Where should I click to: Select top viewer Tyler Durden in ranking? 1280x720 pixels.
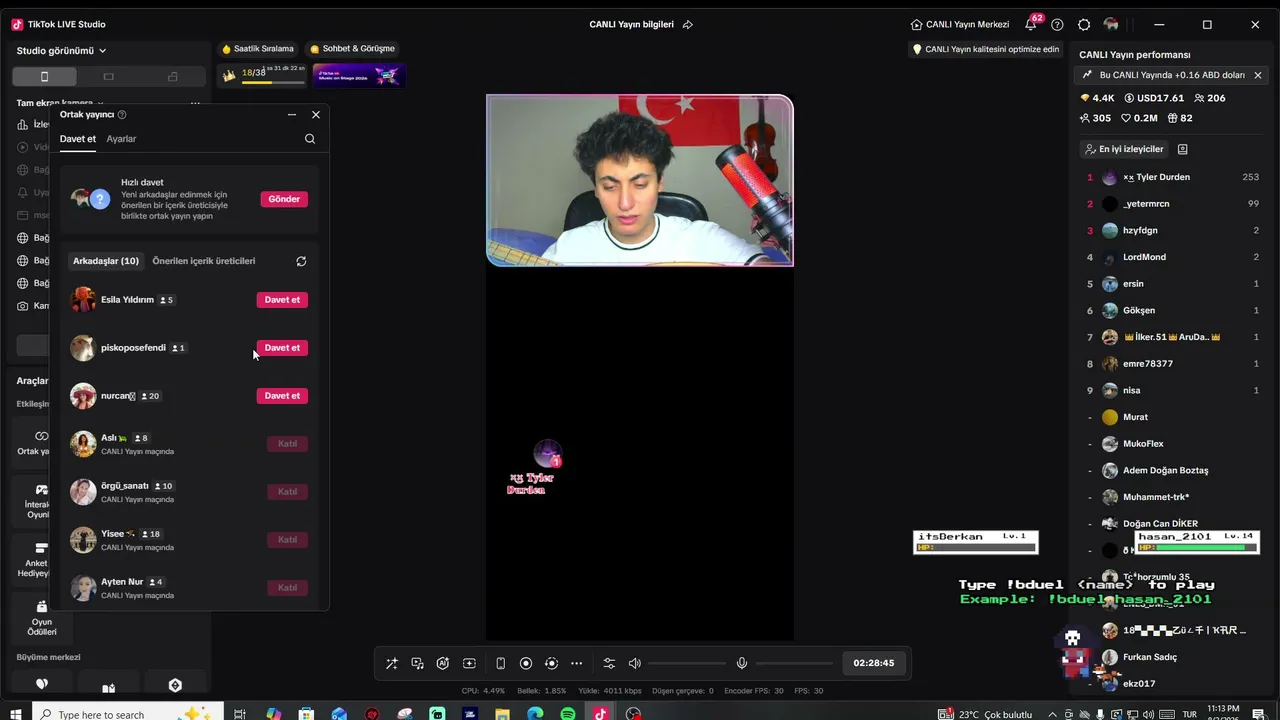1173,177
